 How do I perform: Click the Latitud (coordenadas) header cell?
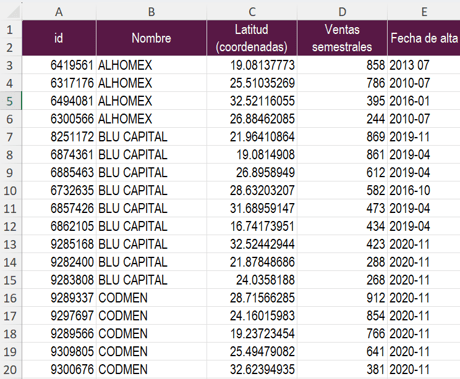(252, 38)
